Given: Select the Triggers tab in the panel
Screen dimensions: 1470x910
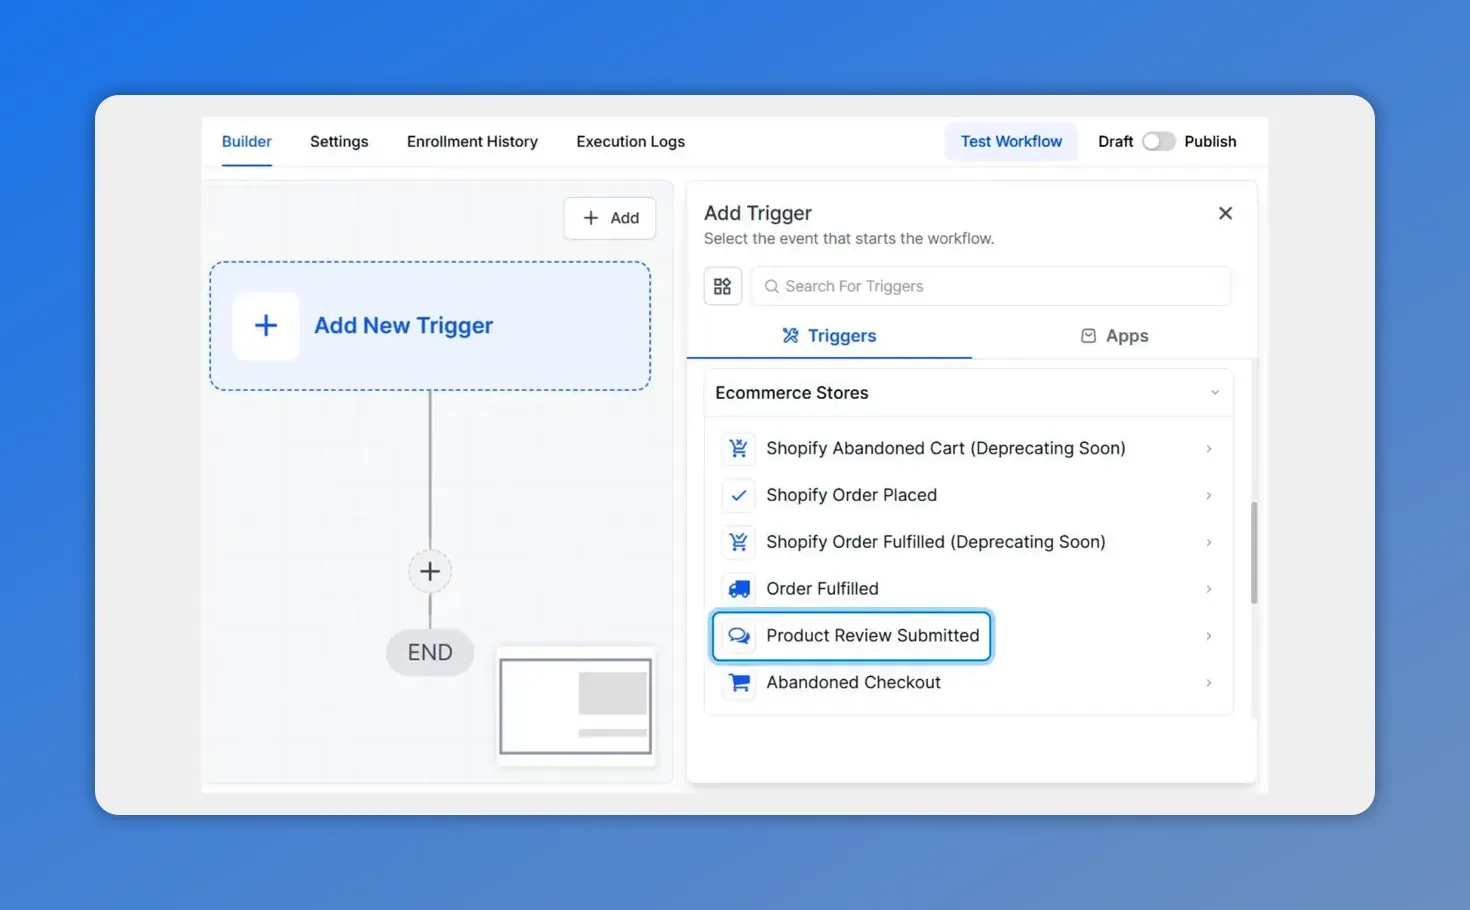Looking at the screenshot, I should point(829,335).
